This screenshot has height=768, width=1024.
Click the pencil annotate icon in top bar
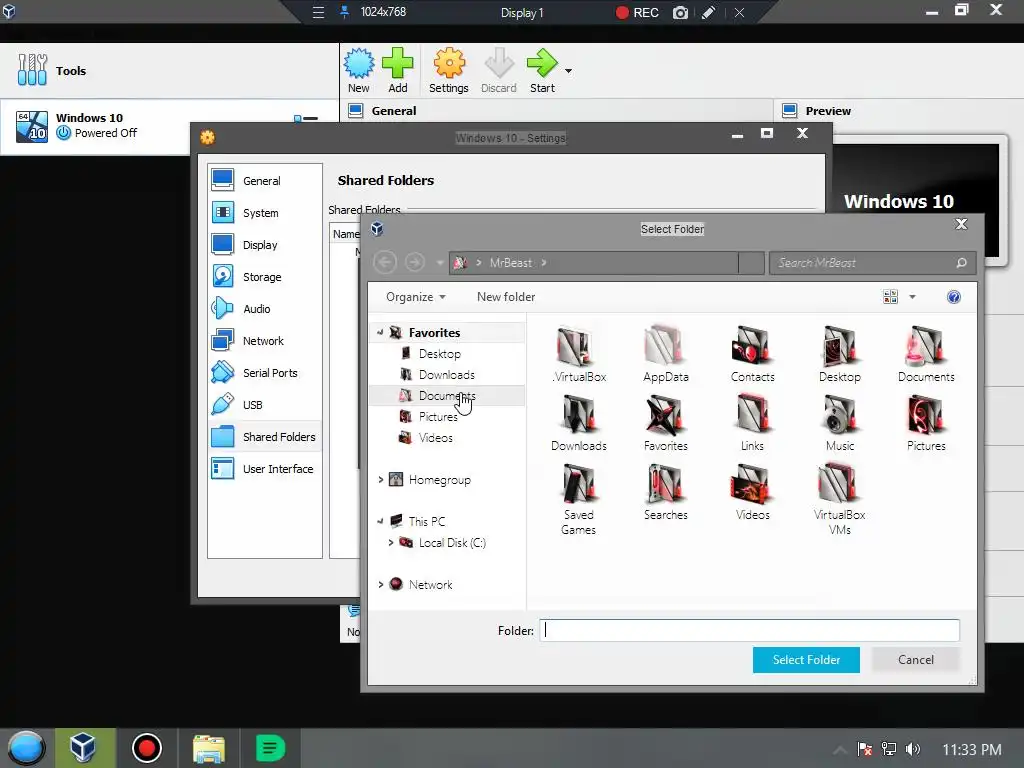(x=709, y=12)
